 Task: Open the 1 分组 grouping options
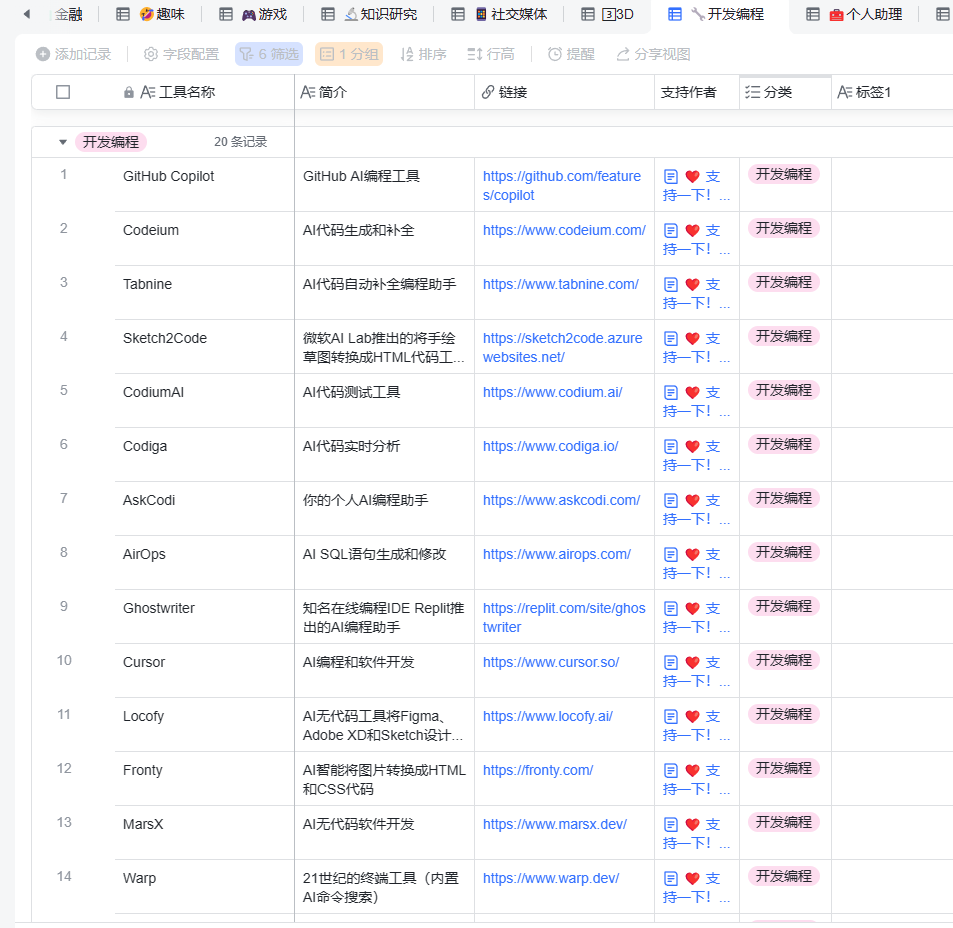349,54
